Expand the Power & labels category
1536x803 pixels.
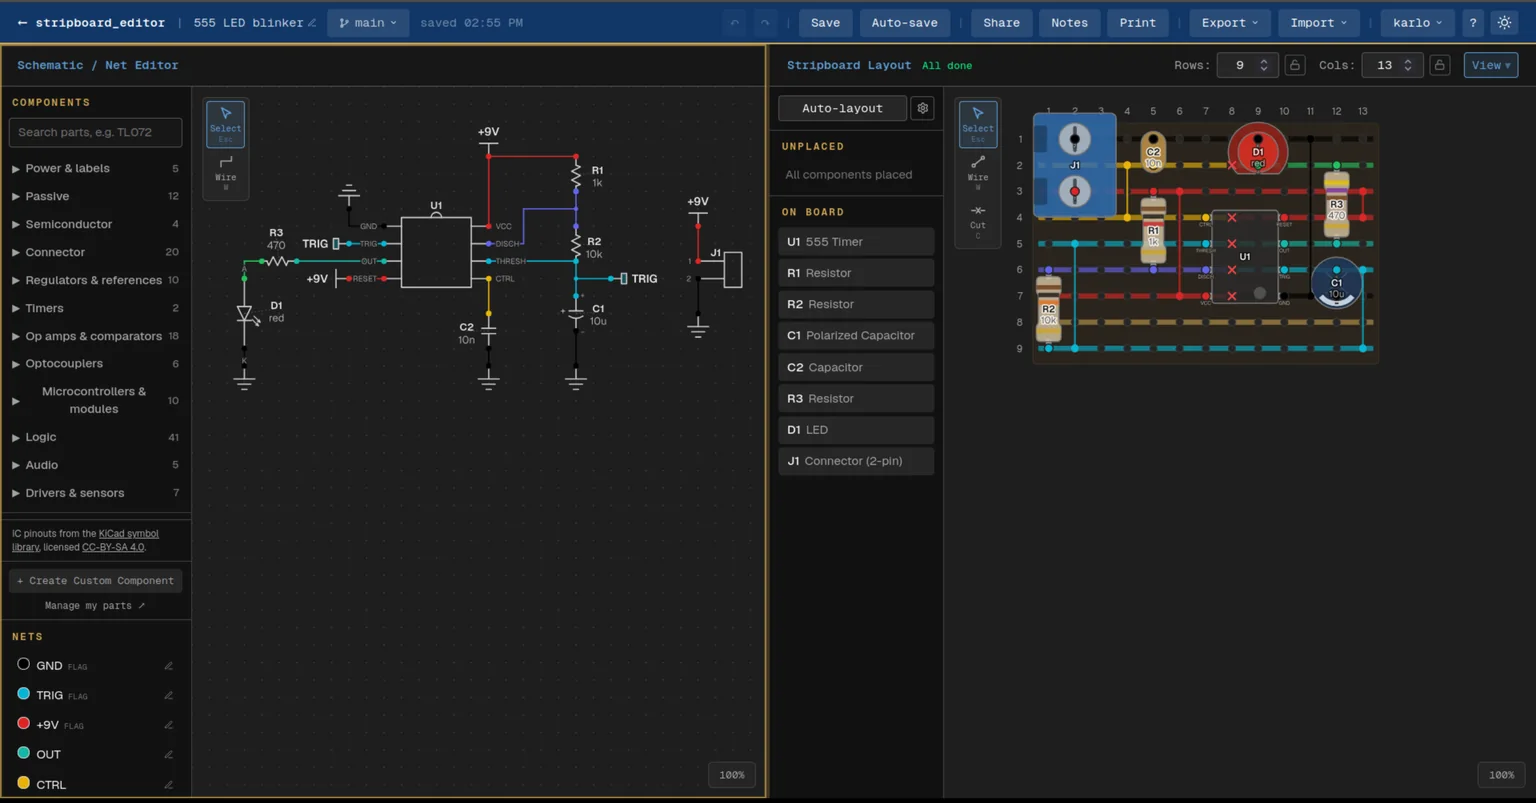point(95,169)
